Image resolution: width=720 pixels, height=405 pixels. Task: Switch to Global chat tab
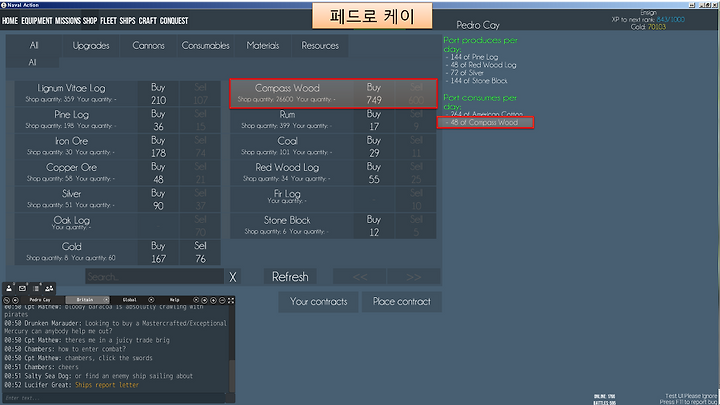(x=129, y=300)
